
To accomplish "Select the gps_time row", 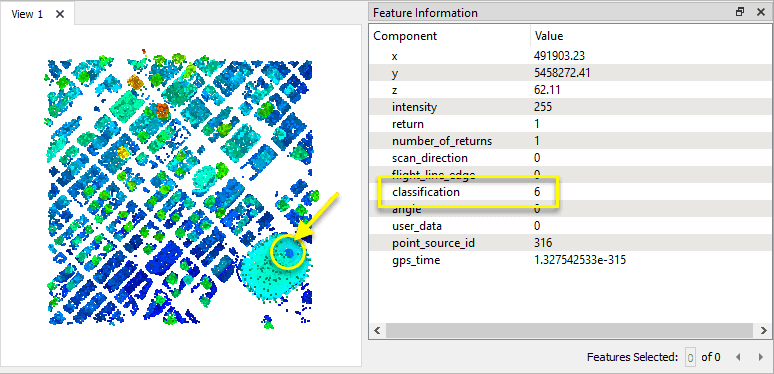I will point(570,260).
